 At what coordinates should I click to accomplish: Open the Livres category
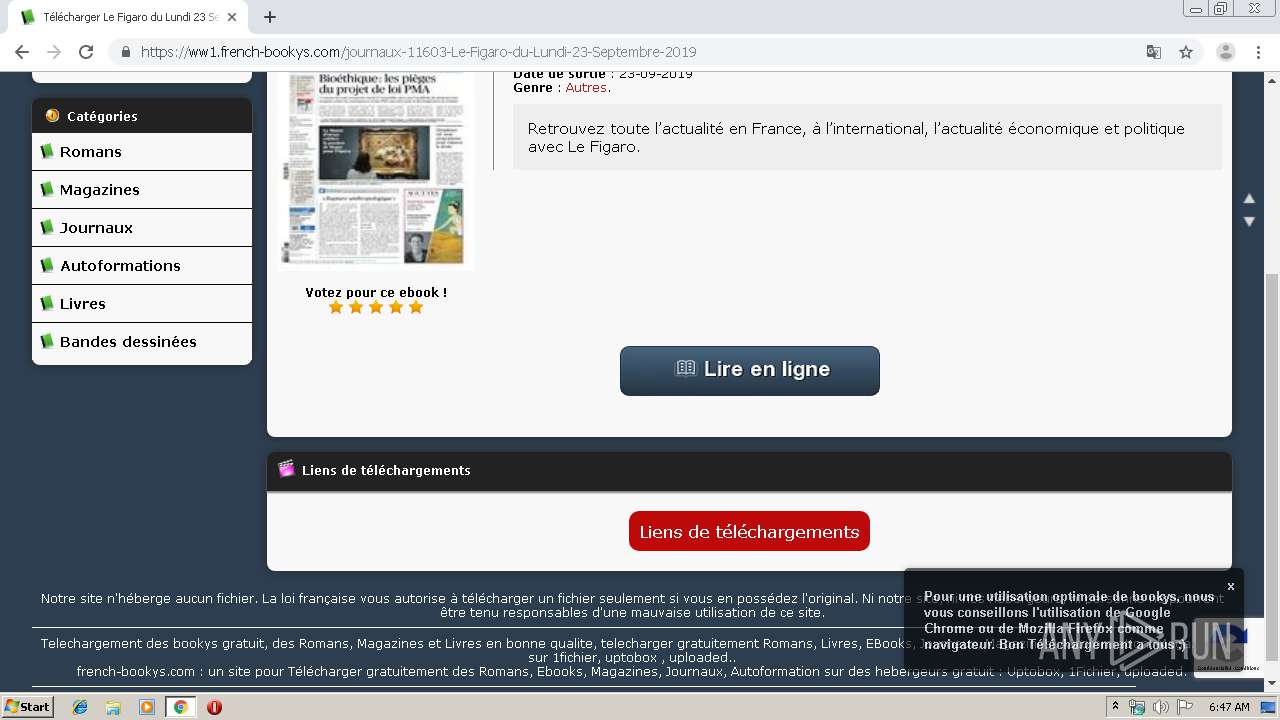142,304
